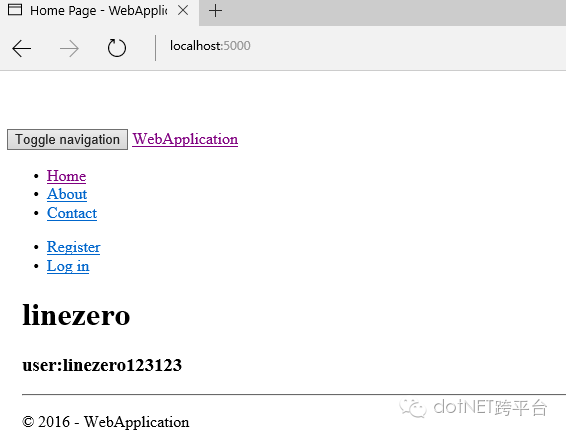Viewport: 566px width, 435px height.
Task: Click the linezero heading text
Action: 76,315
